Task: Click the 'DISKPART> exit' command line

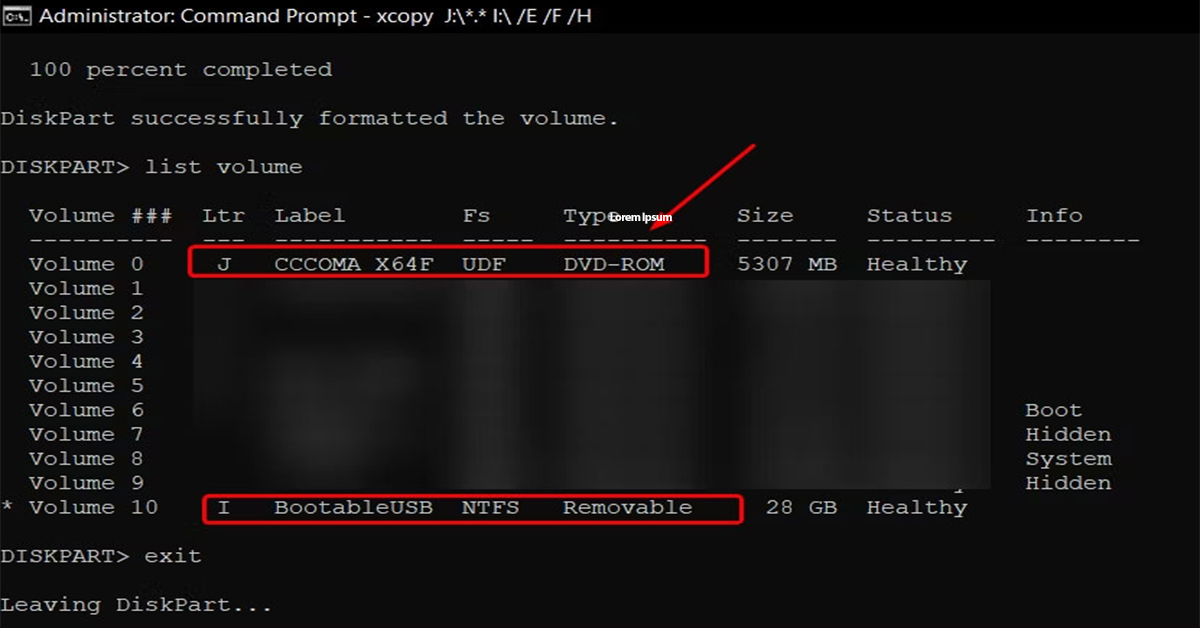Action: click(100, 555)
